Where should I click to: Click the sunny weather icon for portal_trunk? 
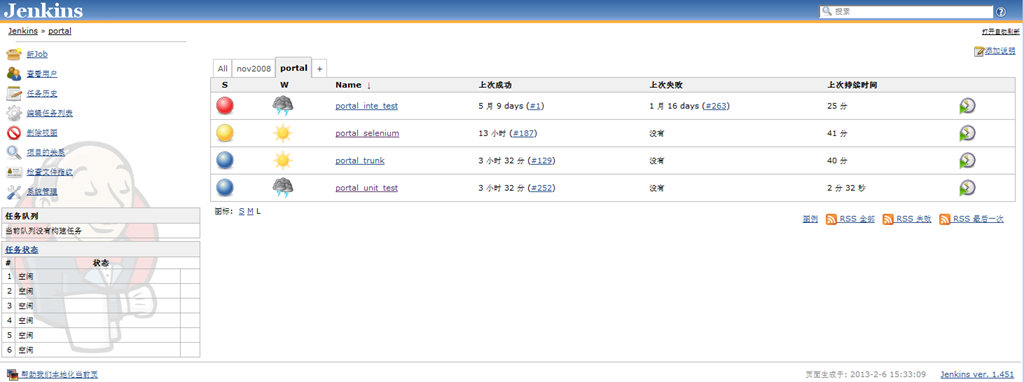point(283,161)
